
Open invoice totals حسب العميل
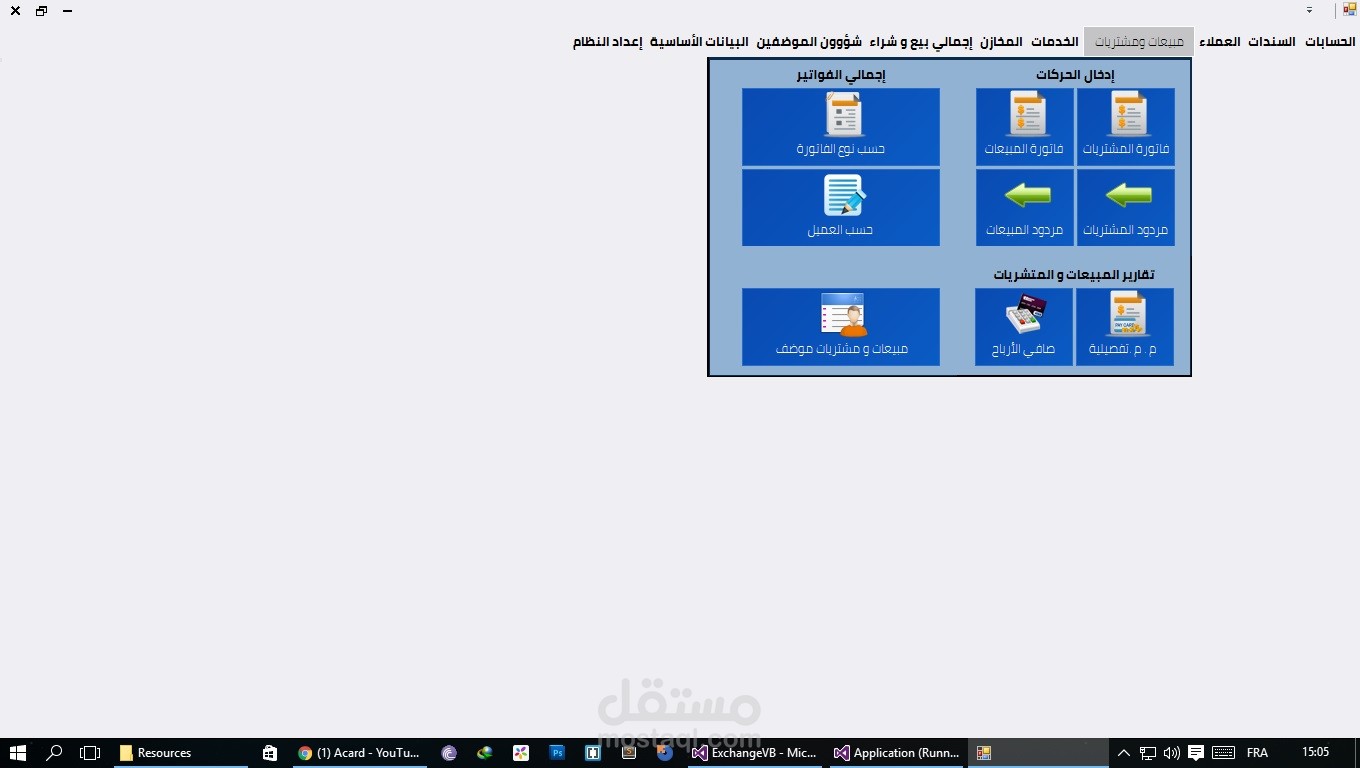coord(840,207)
